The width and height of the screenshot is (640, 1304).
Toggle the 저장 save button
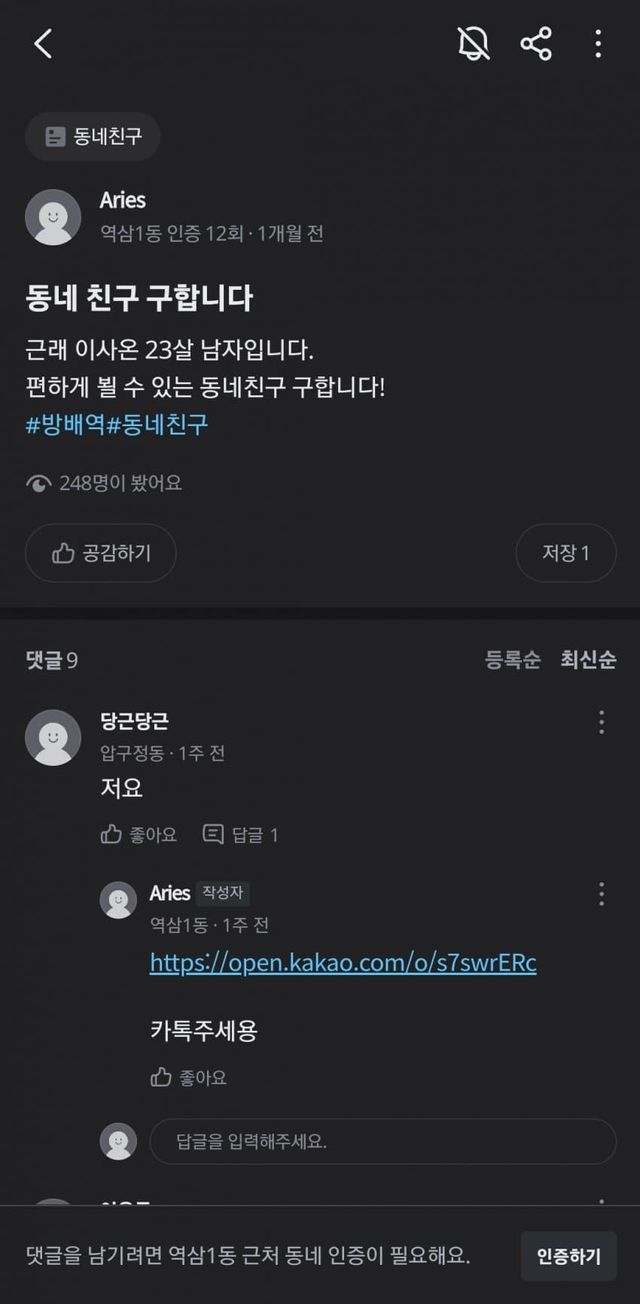(x=565, y=552)
